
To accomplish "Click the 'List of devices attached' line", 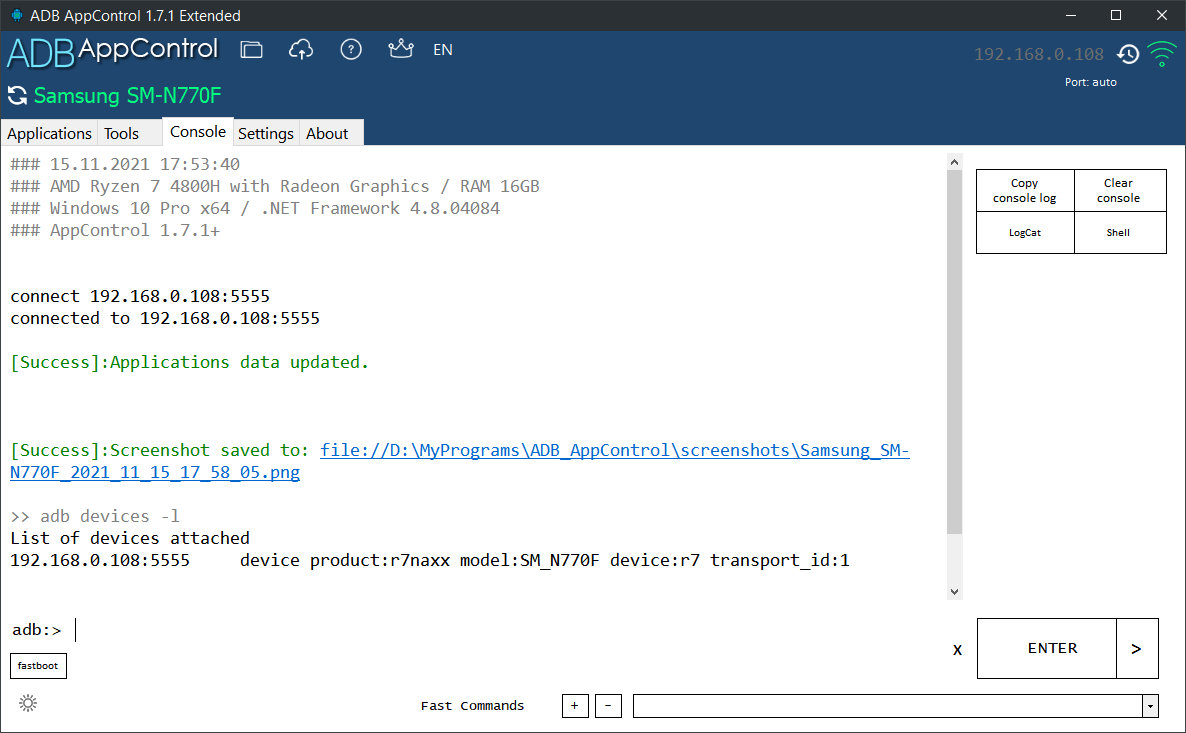I will click(x=130, y=538).
